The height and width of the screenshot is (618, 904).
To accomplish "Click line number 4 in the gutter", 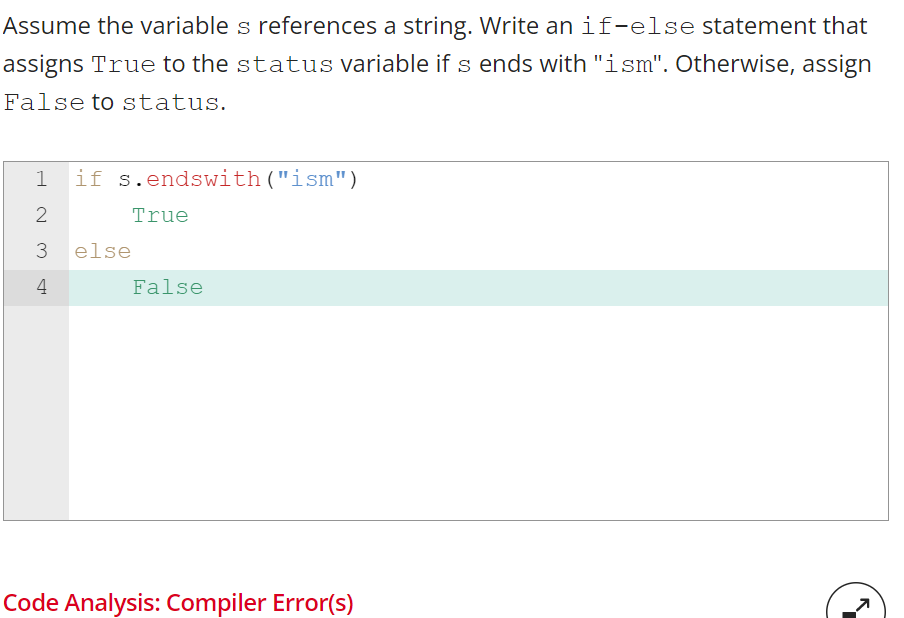I will pyautogui.click(x=41, y=287).
